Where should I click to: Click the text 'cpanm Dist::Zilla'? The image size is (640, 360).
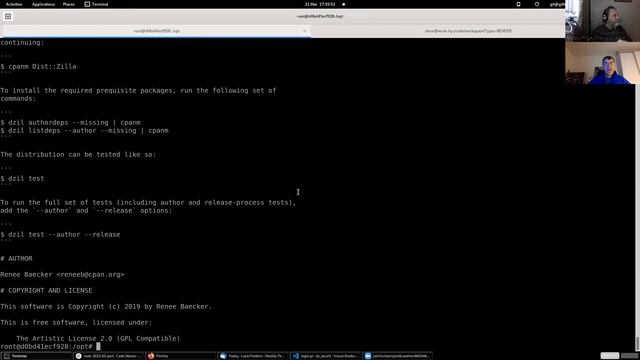click(x=42, y=67)
